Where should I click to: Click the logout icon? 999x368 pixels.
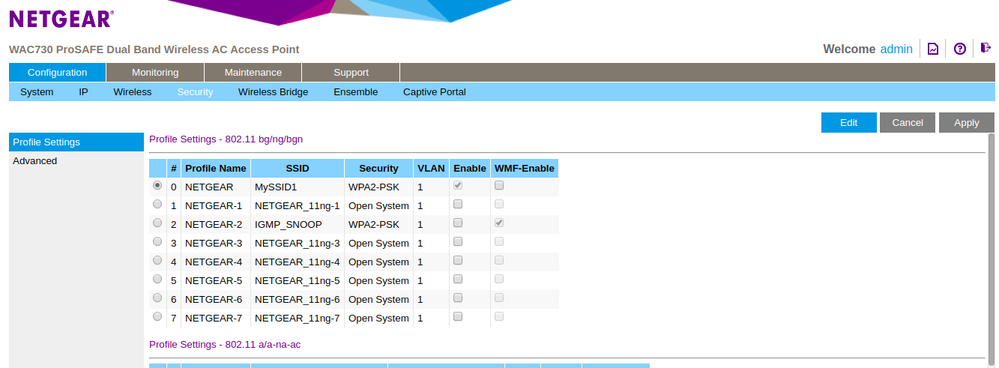tap(986, 48)
